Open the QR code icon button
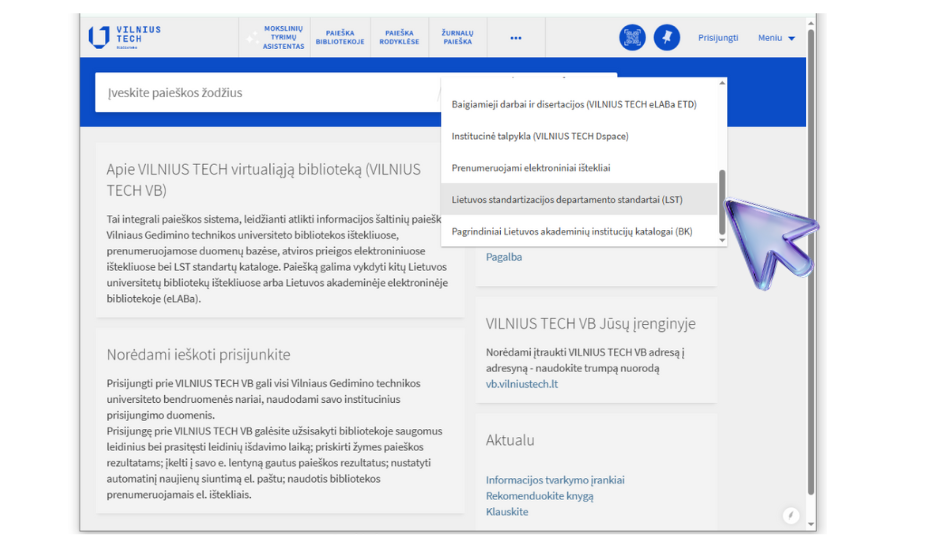940x547 pixels. click(632, 38)
